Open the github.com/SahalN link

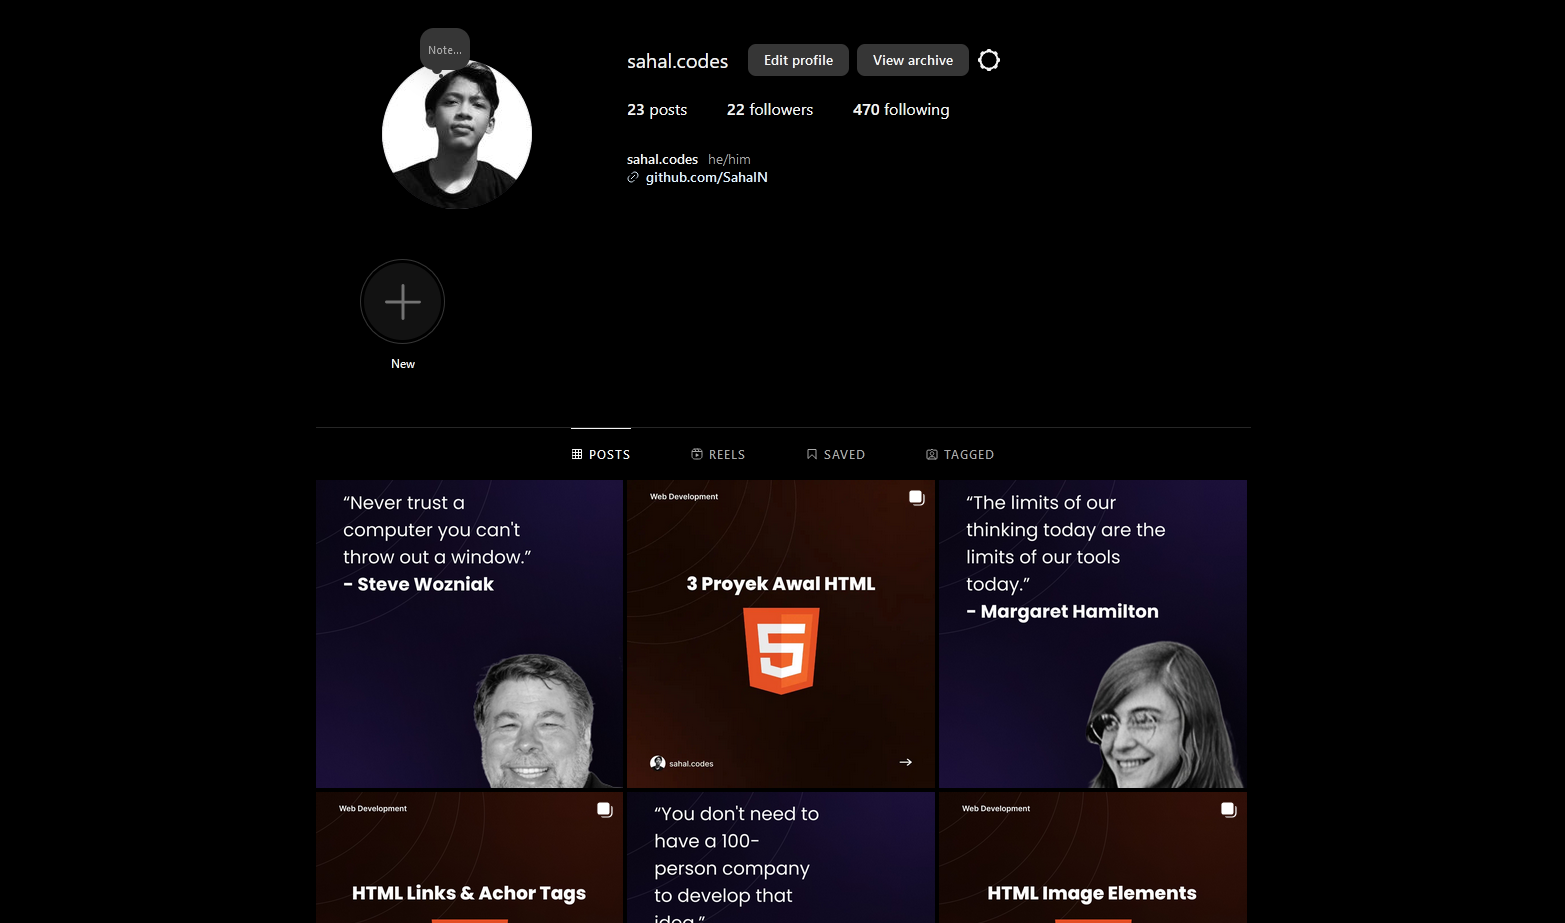[x=706, y=178]
